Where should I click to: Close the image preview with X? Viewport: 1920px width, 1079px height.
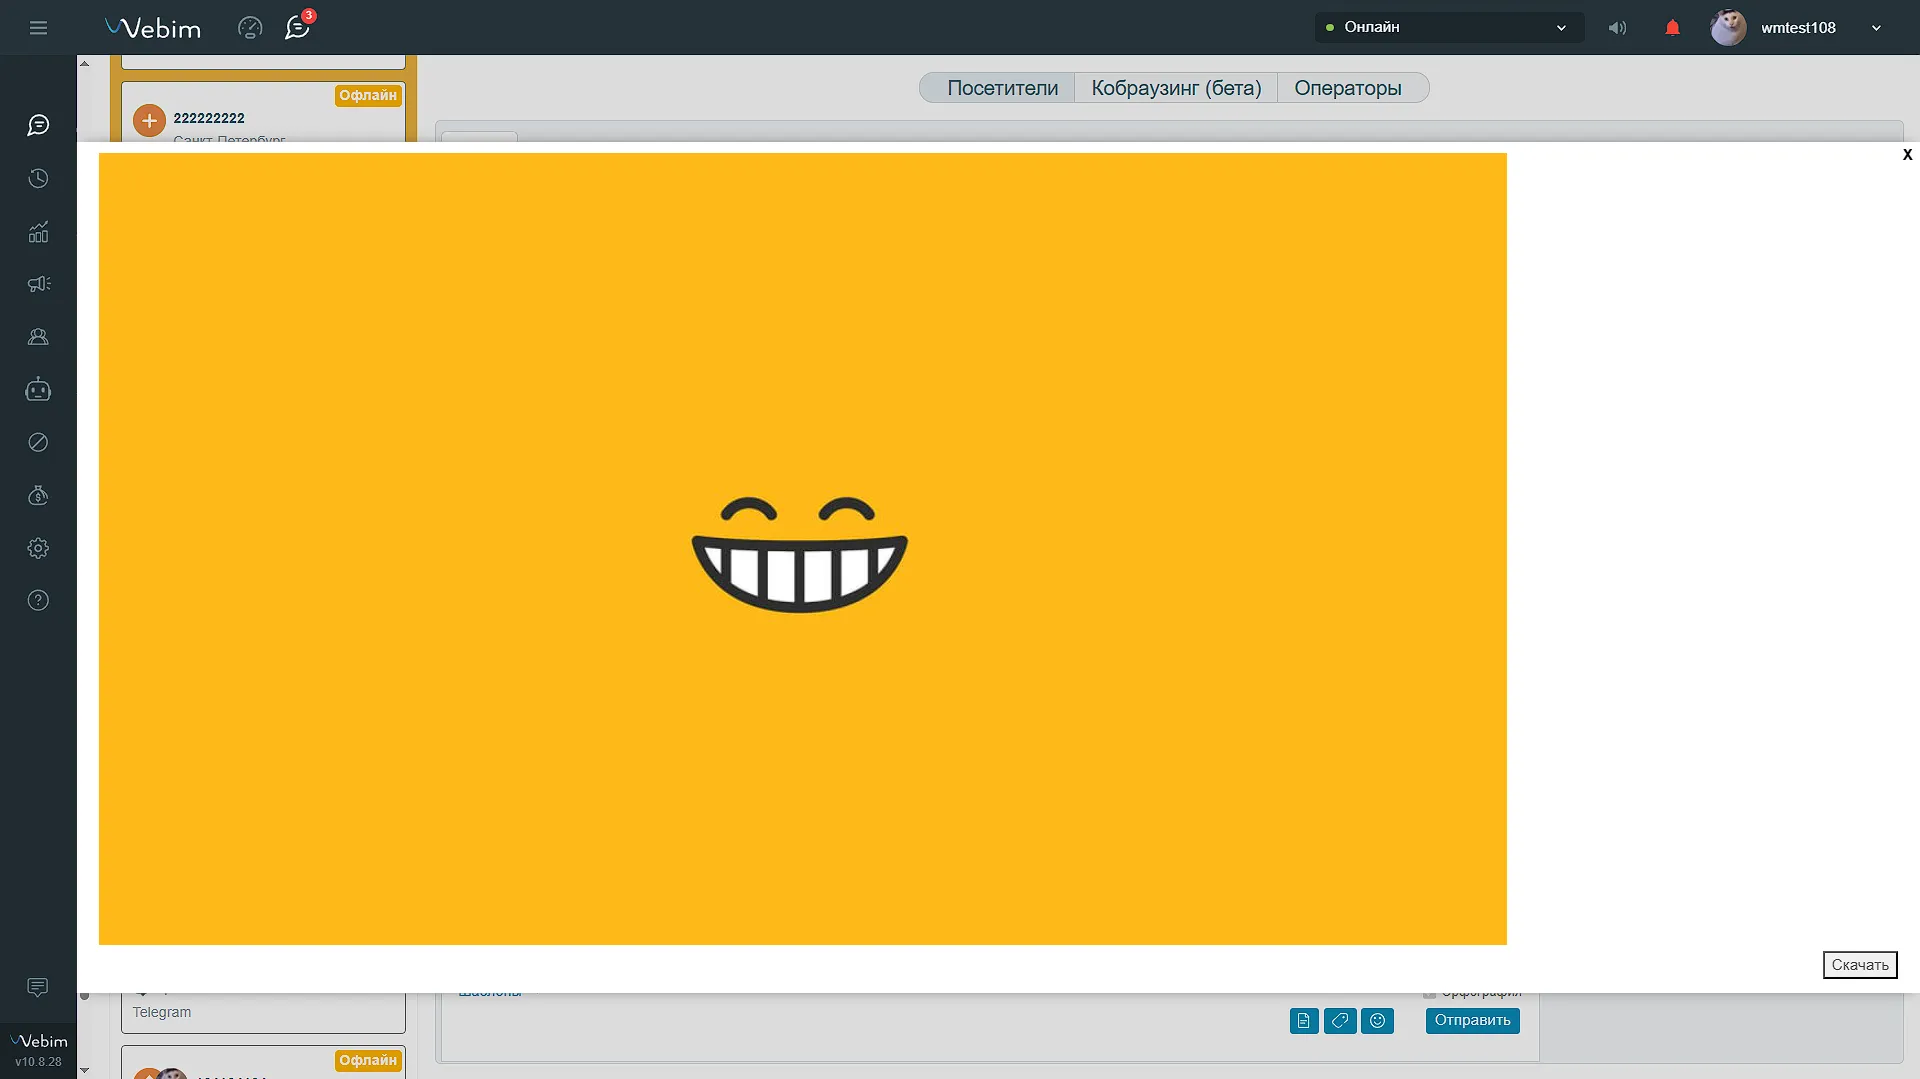(1907, 155)
